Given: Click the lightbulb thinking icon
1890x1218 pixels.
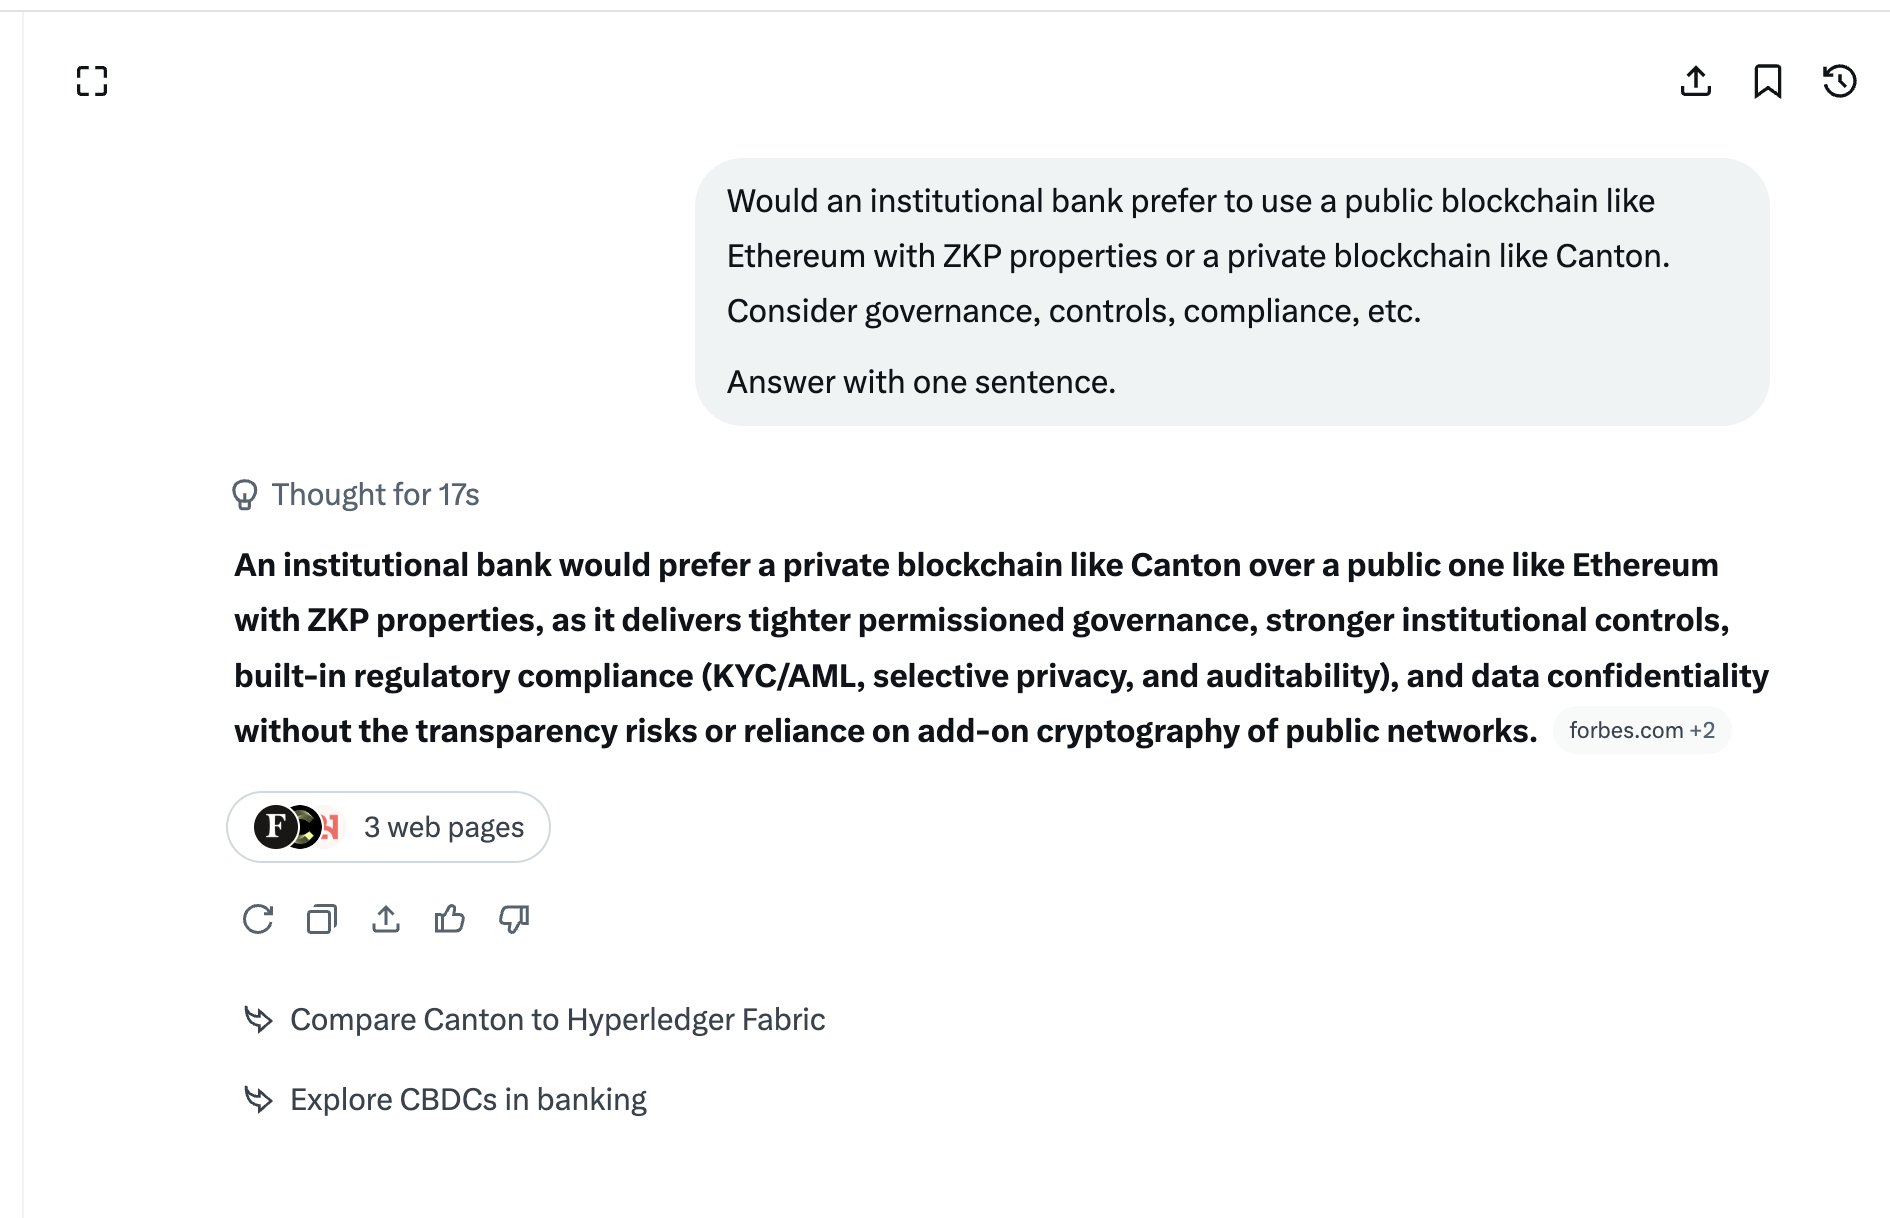Looking at the screenshot, I should pos(244,495).
